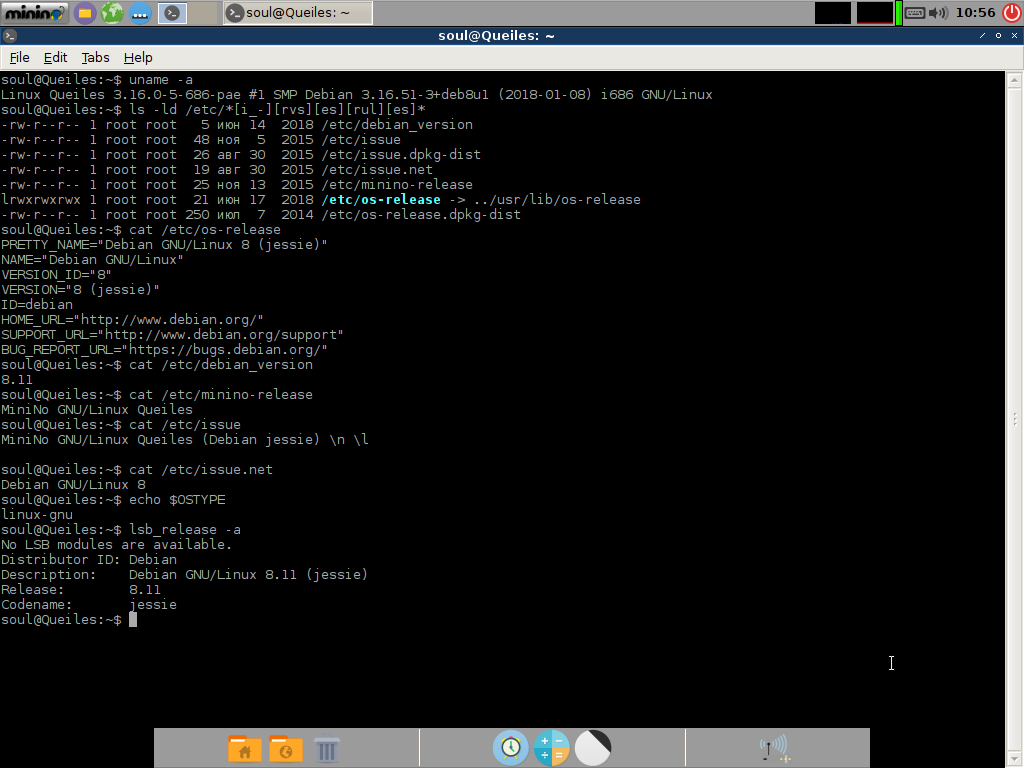Click the terminal cursor at the last prompt
The width and height of the screenshot is (1024, 768).
coord(133,620)
